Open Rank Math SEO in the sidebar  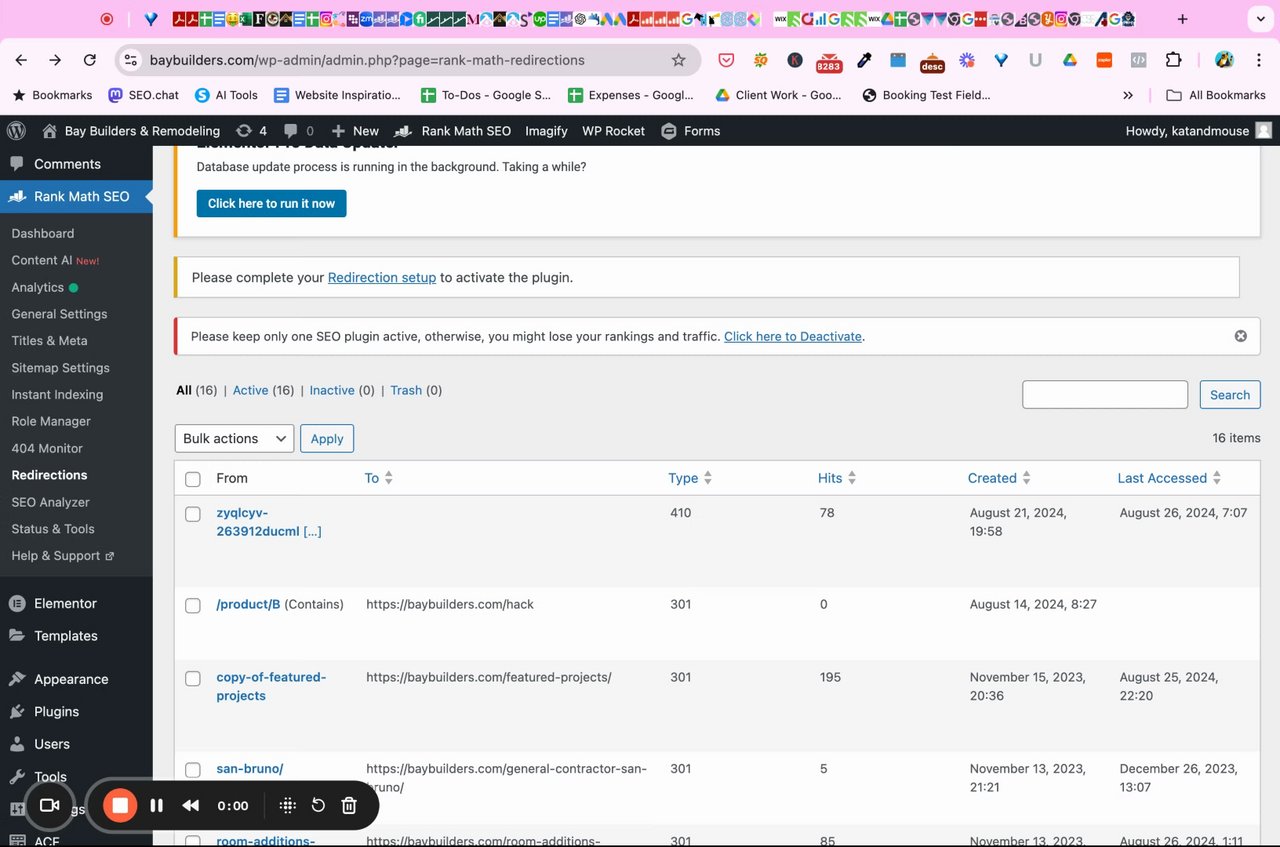click(x=76, y=196)
